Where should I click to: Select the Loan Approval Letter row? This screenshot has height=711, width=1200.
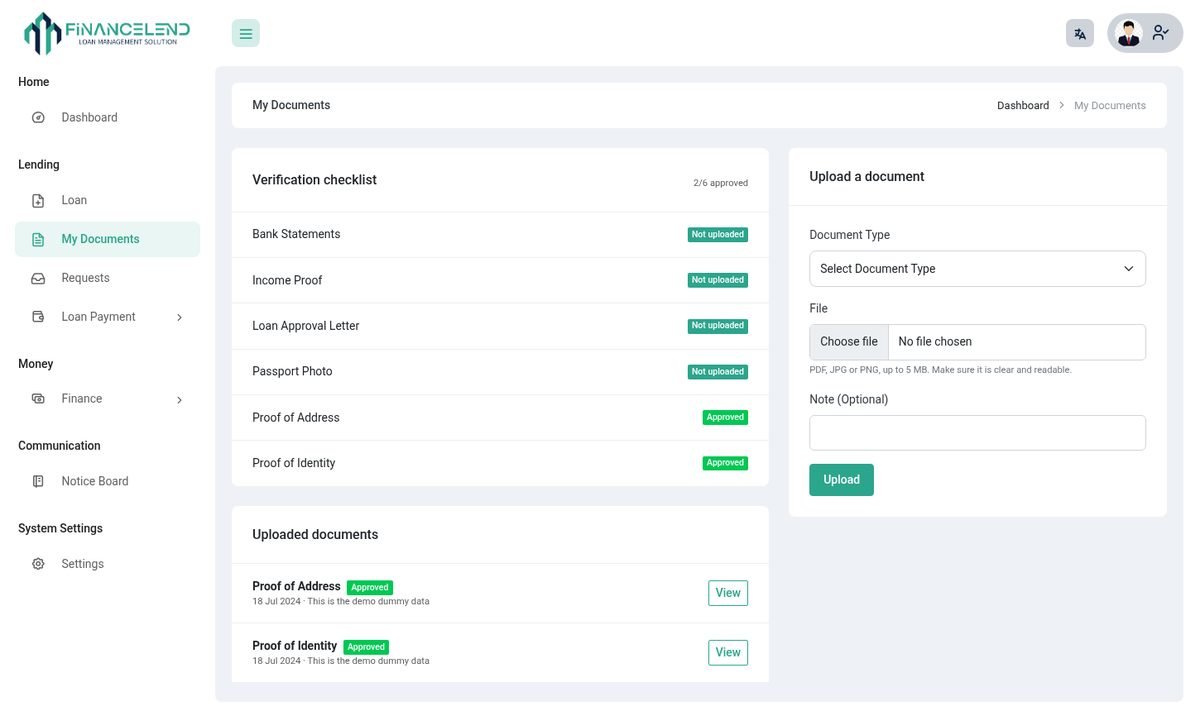(500, 326)
